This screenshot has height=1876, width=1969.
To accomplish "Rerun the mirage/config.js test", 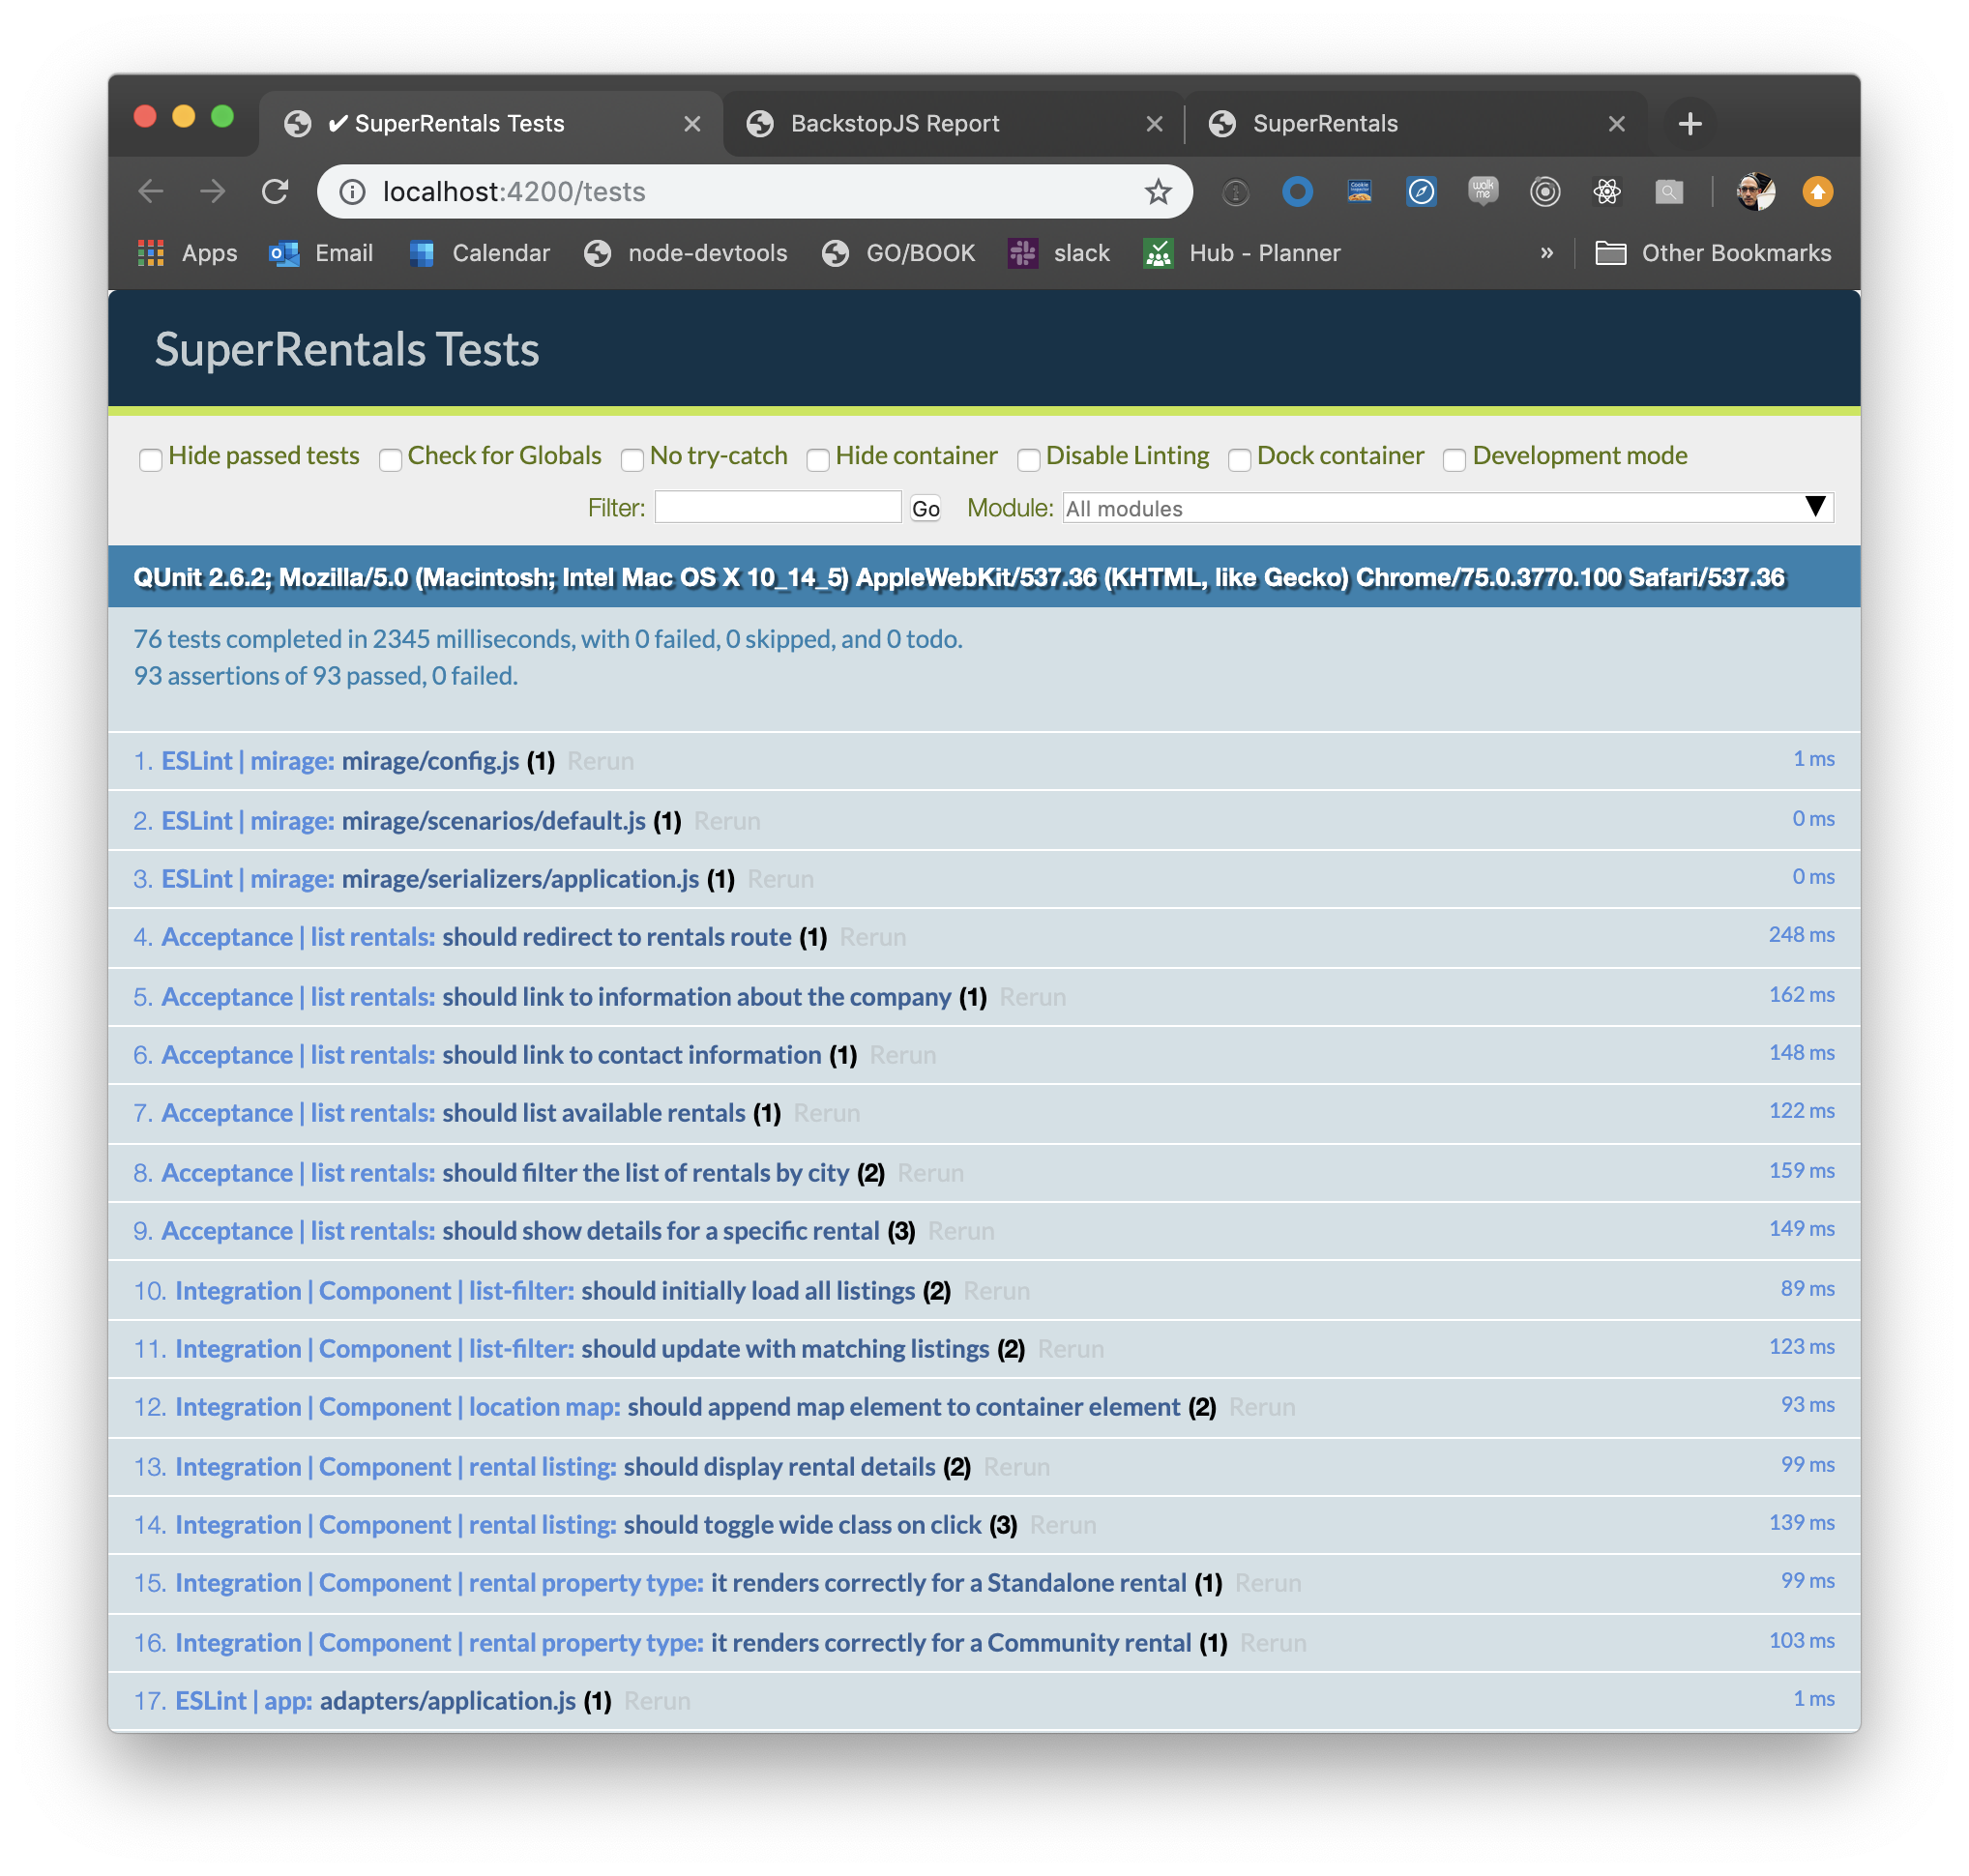I will [x=600, y=761].
